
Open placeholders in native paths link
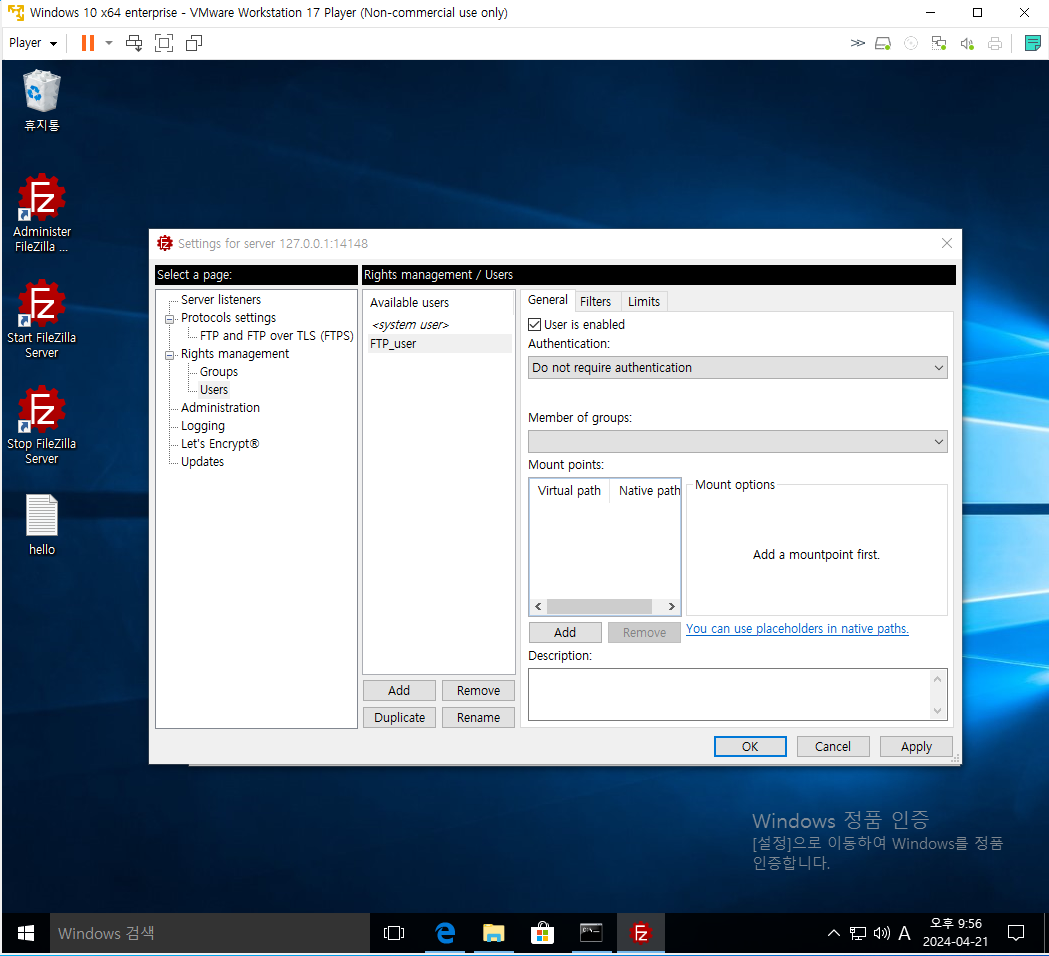[797, 629]
